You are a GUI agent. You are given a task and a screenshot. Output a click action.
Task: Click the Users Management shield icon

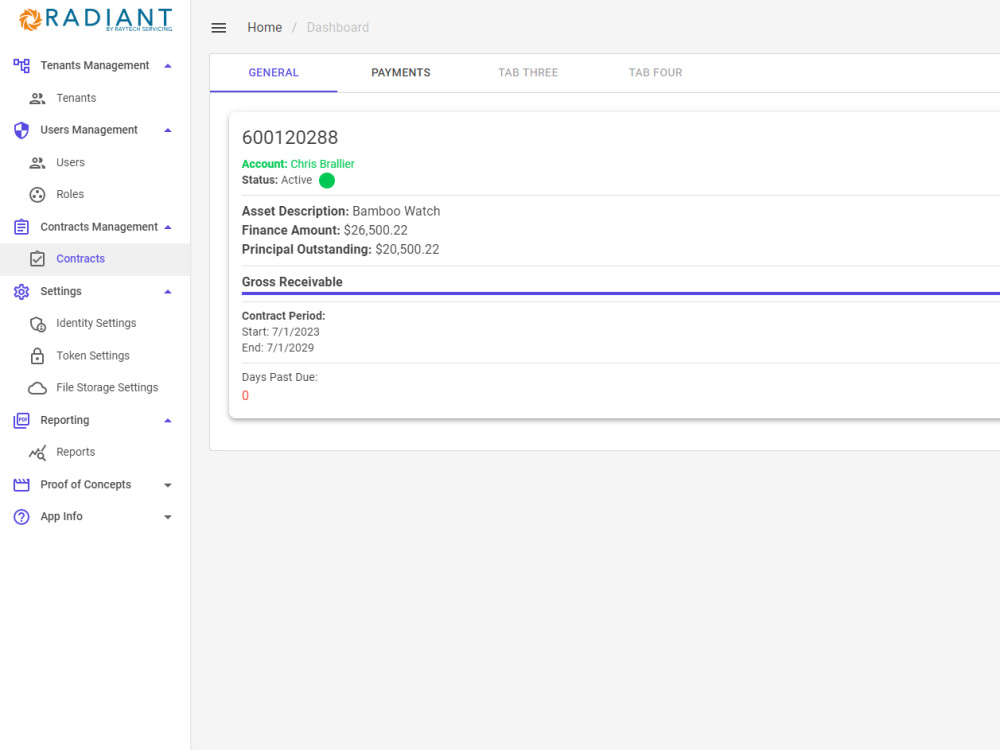pyautogui.click(x=21, y=130)
